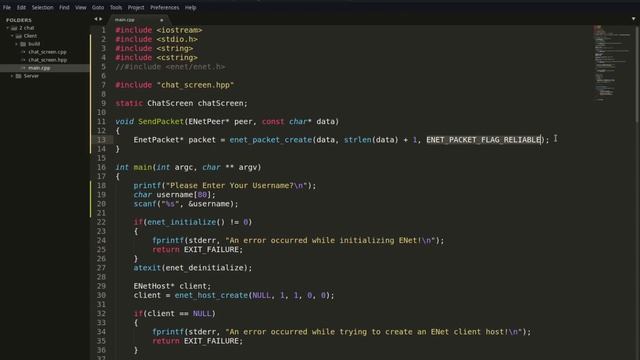Click strlen on line 13
The height and width of the screenshot is (360, 640).
pyautogui.click(x=358, y=140)
